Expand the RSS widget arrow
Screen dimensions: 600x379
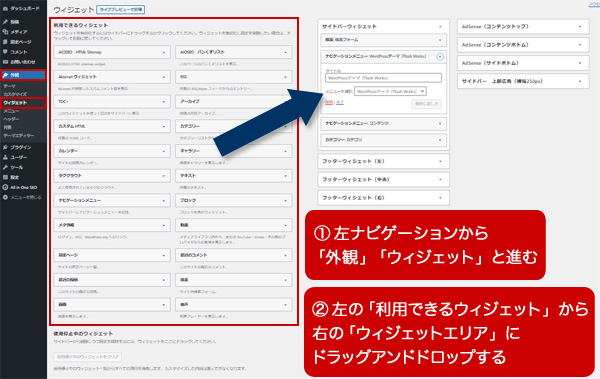point(285,77)
